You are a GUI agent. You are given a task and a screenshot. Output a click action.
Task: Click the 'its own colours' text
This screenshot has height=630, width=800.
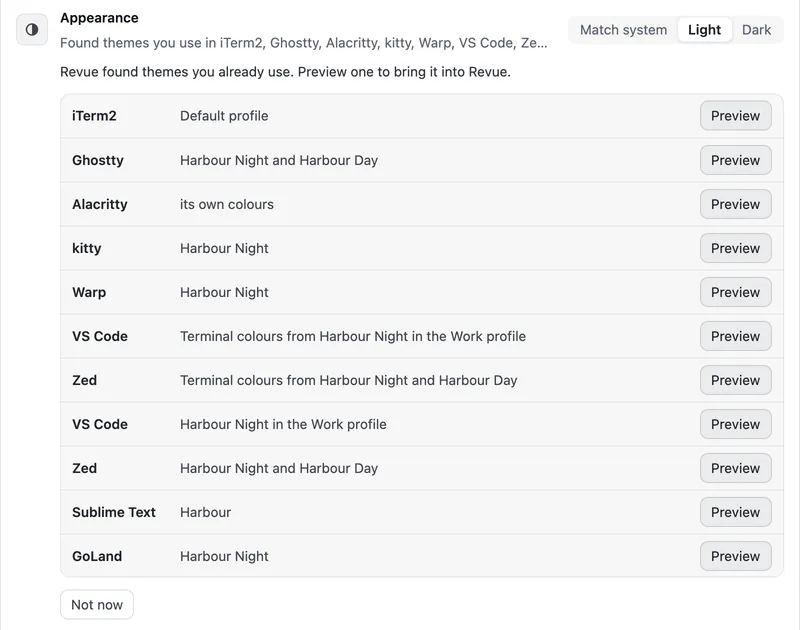click(227, 204)
